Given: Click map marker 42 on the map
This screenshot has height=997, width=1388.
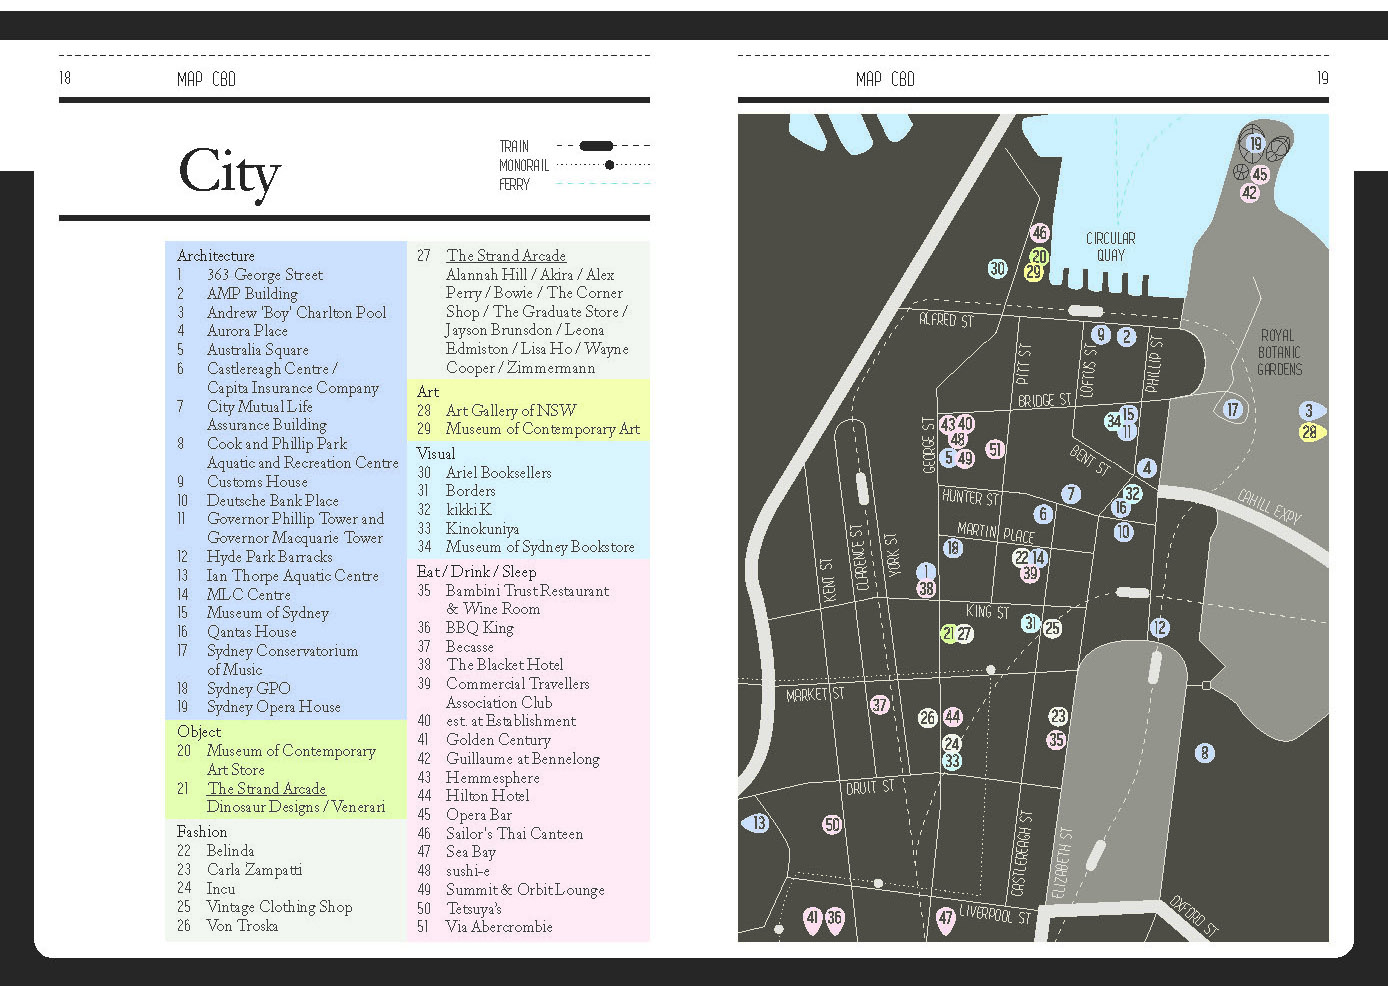Looking at the screenshot, I should point(1249,193).
